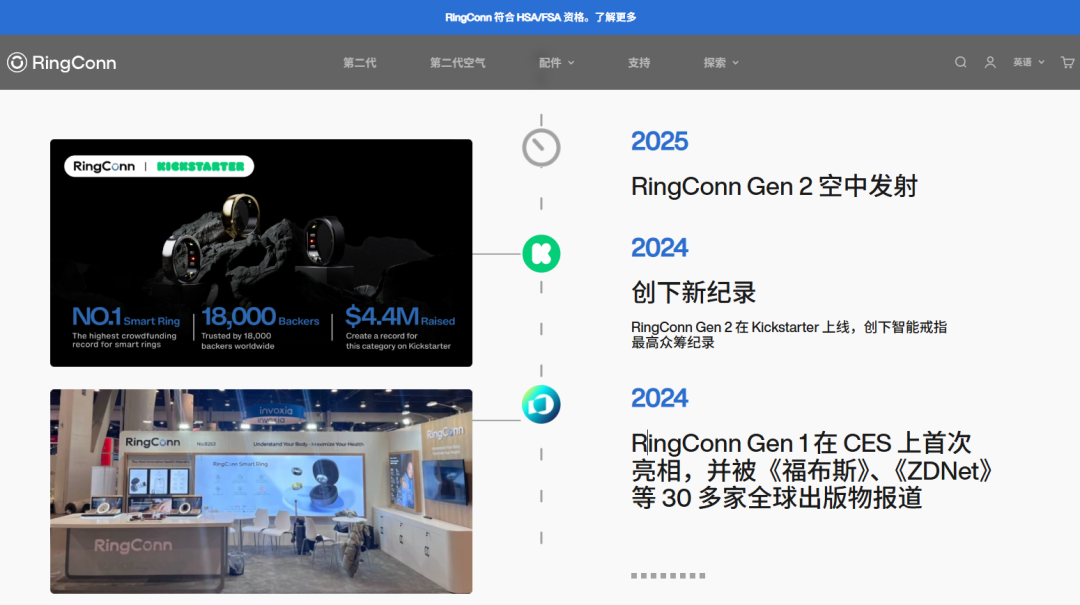
Task: Click the RingConn Gen 2 空中发射 heading
Action: [x=775, y=186]
